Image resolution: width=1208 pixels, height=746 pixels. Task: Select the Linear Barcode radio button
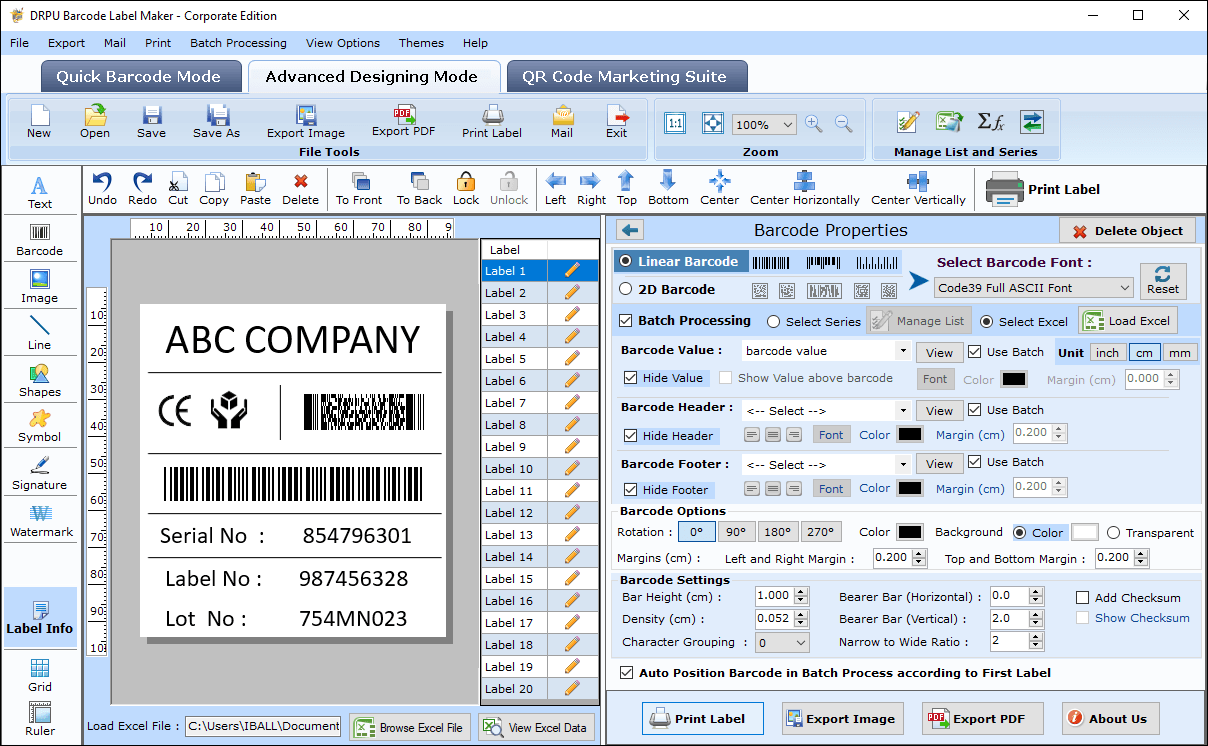(626, 261)
